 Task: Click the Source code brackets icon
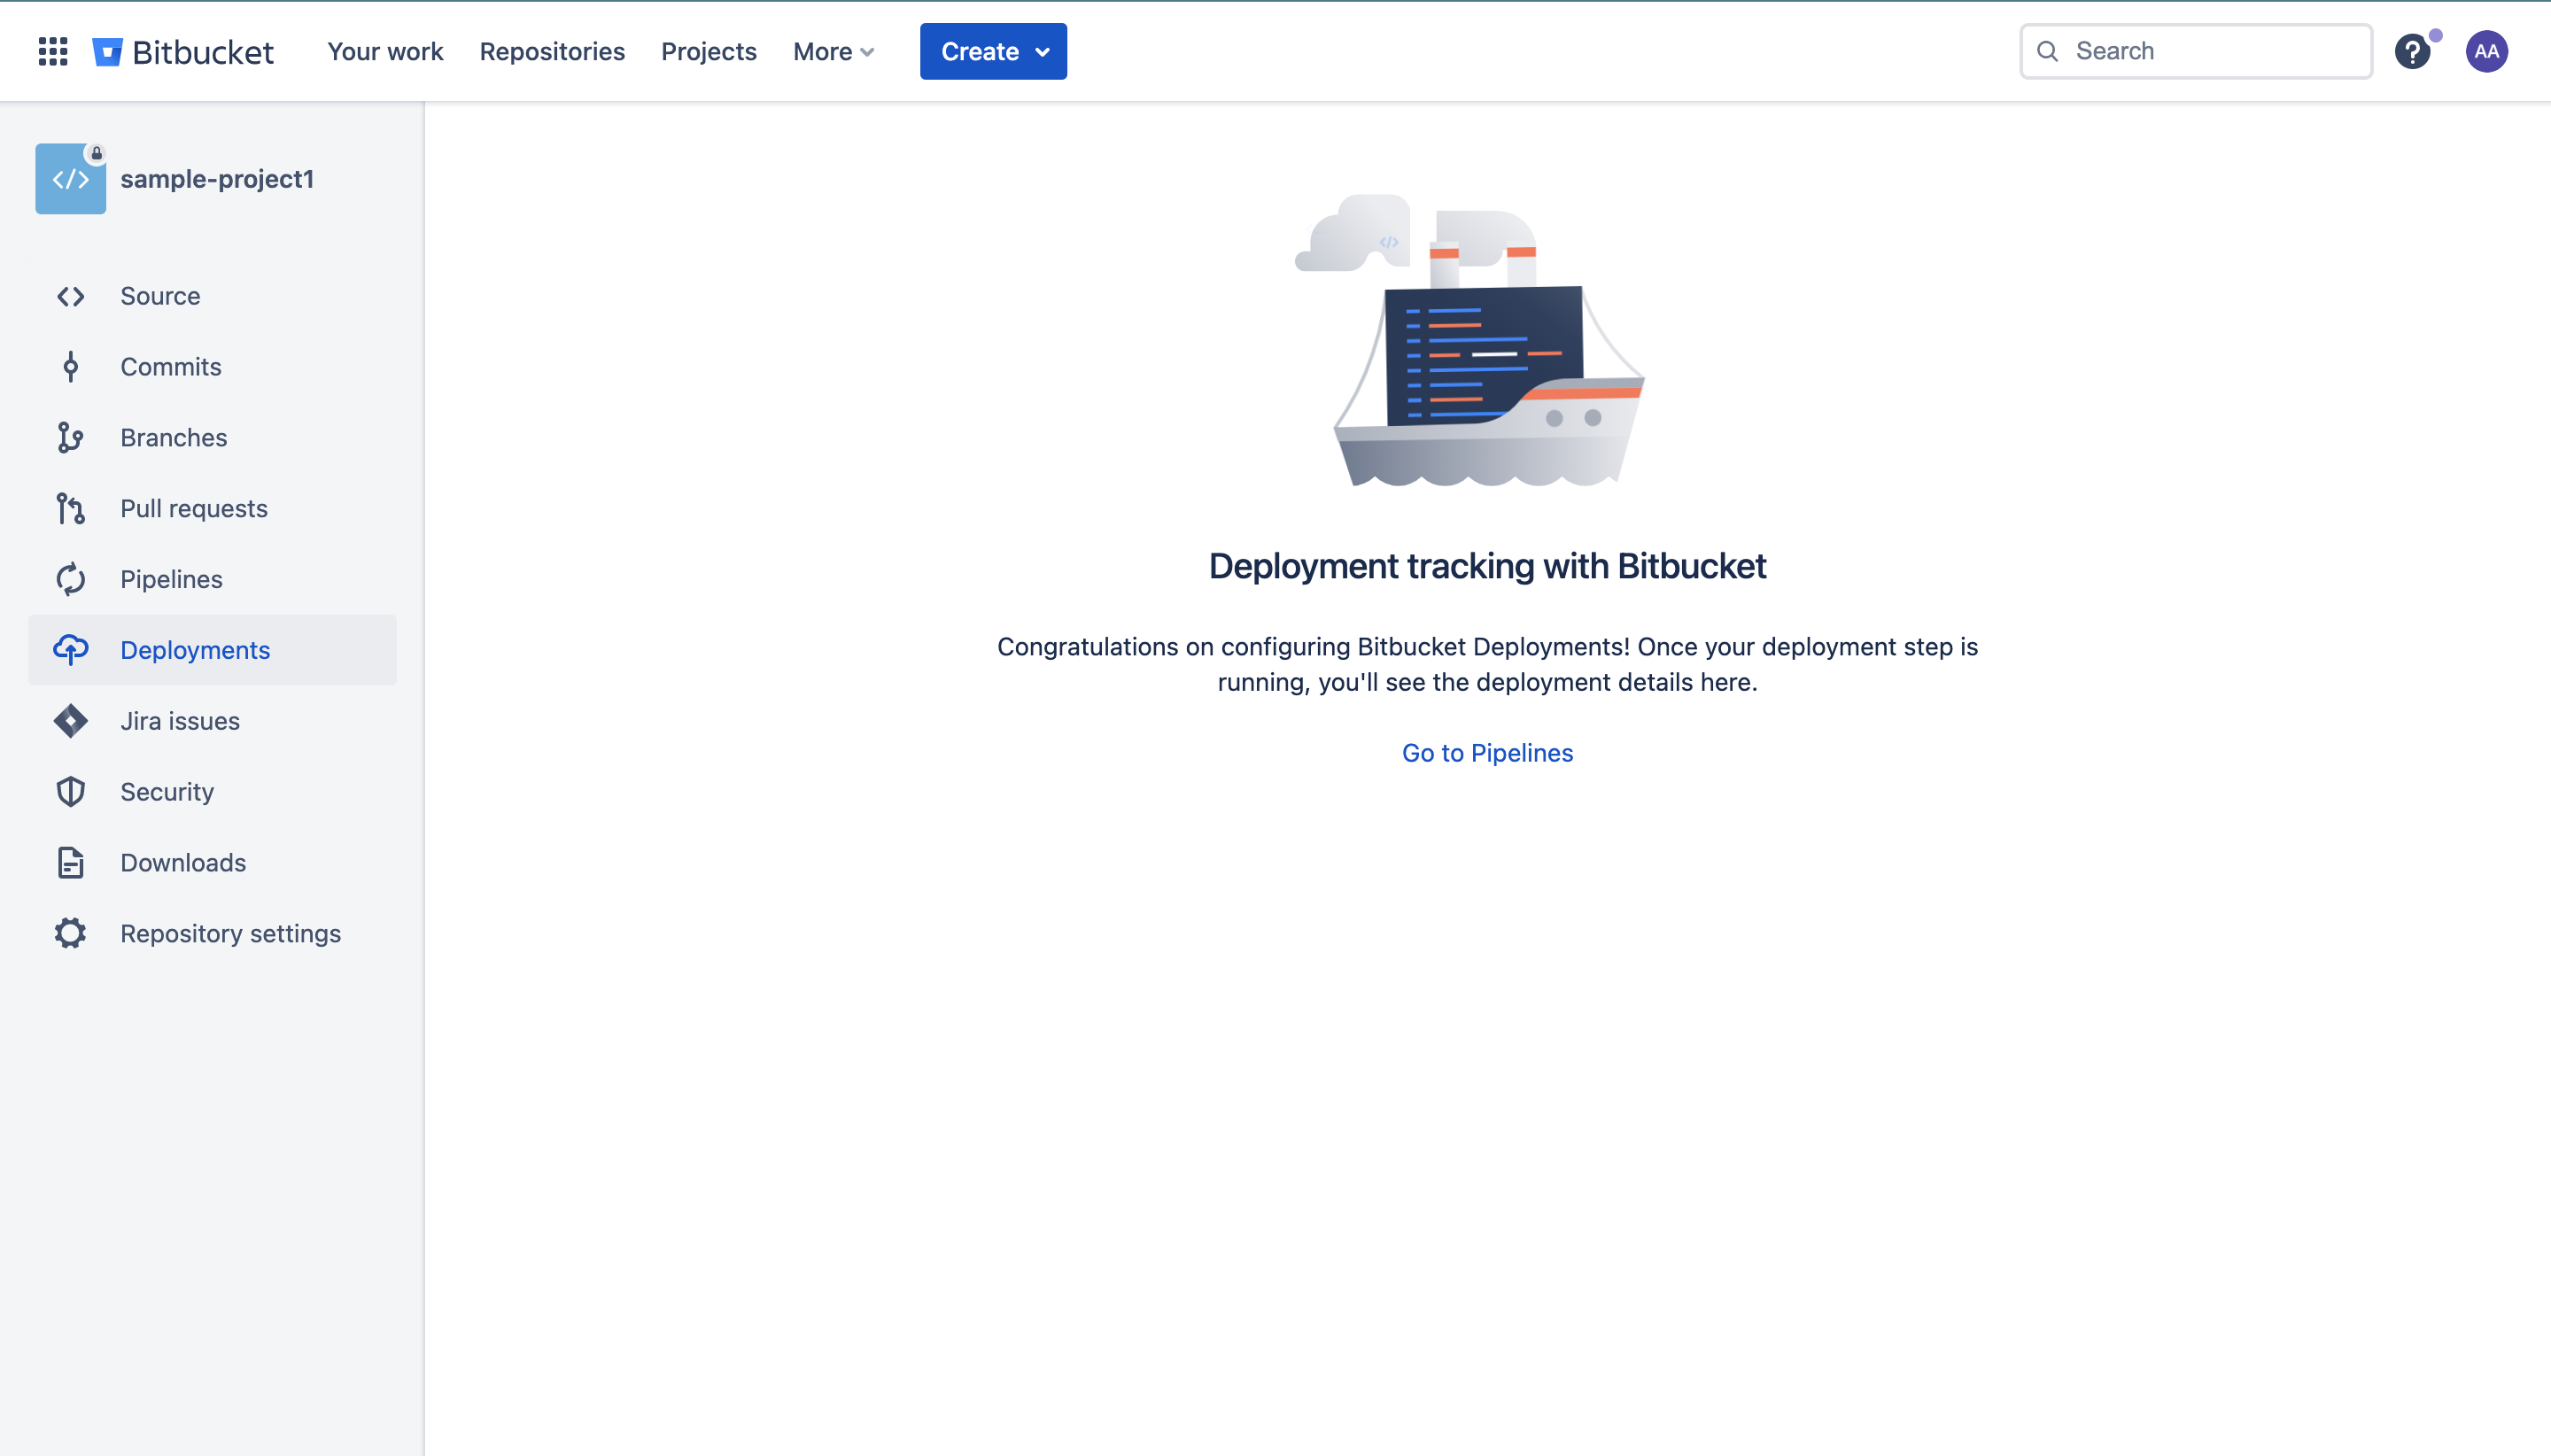(70, 296)
